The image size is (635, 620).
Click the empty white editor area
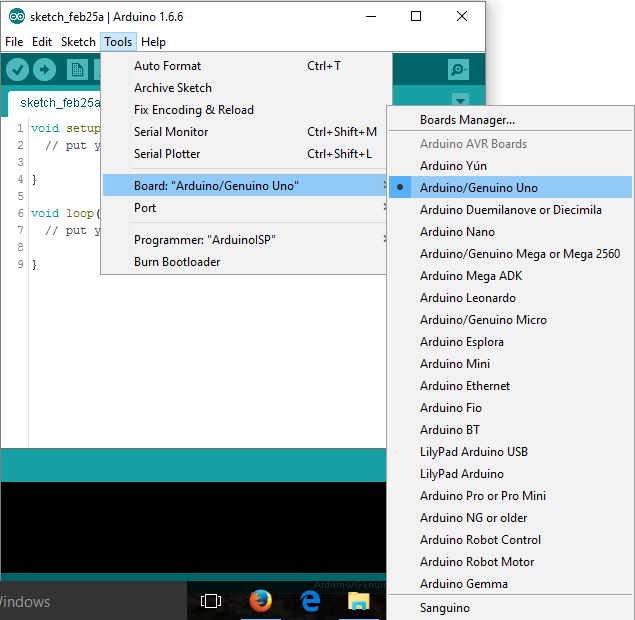[207, 360]
